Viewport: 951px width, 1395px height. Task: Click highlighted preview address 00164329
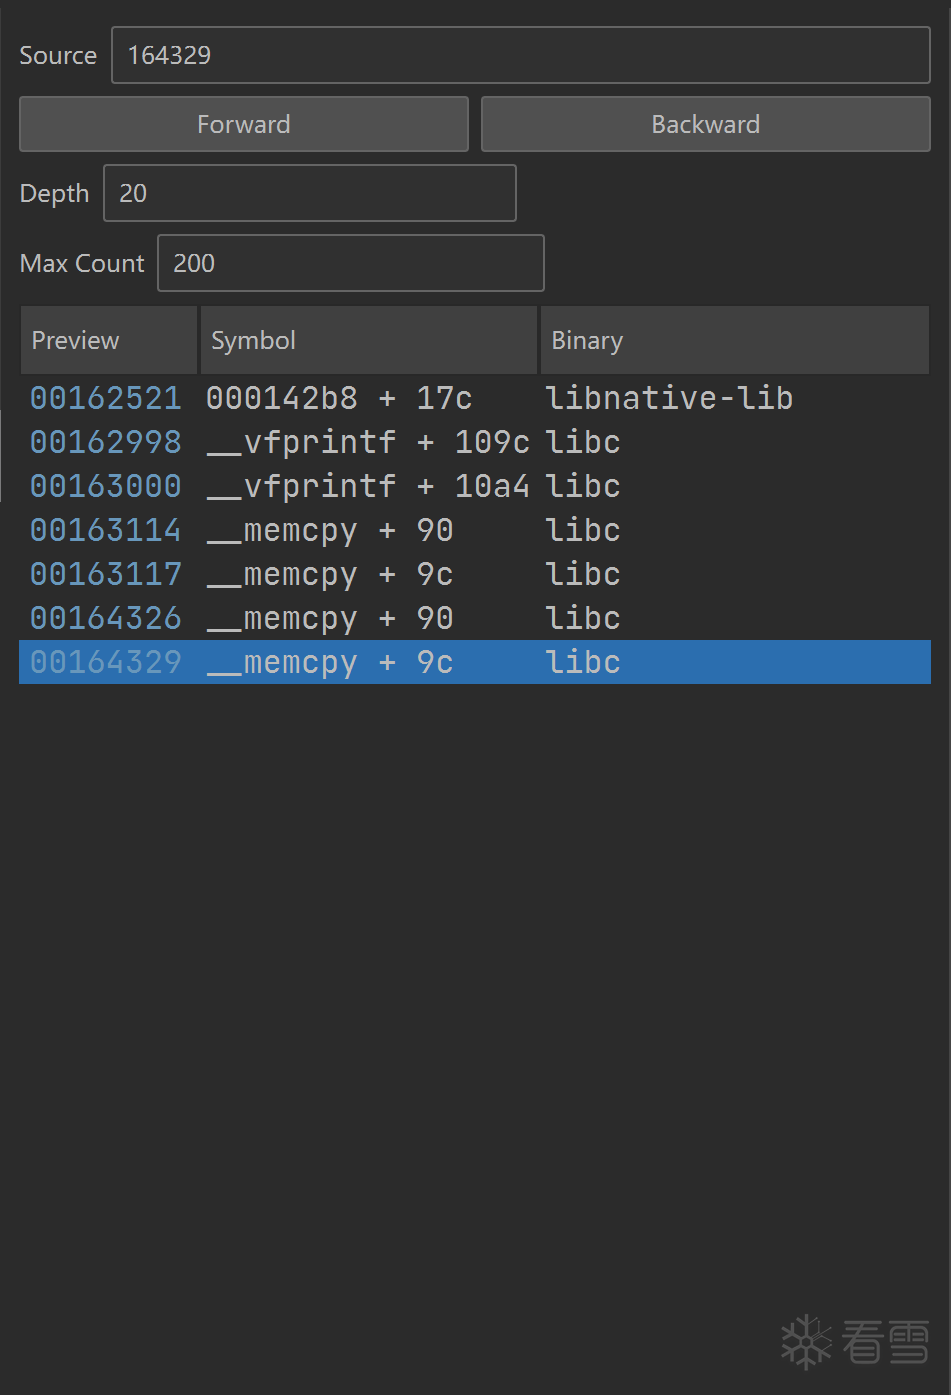click(x=106, y=662)
